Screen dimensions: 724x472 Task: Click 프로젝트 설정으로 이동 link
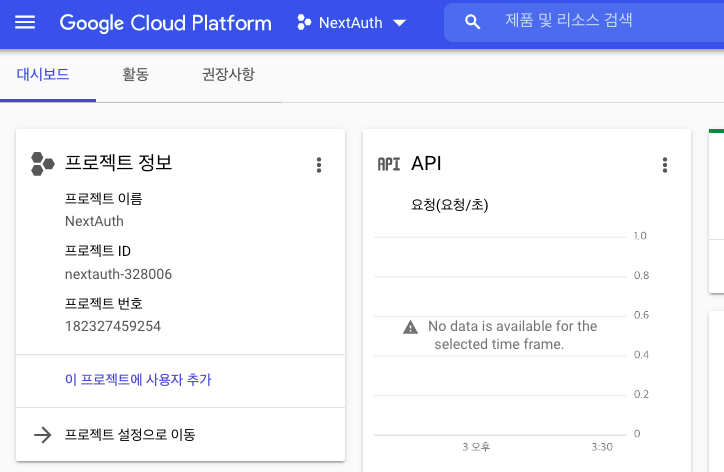click(130, 435)
